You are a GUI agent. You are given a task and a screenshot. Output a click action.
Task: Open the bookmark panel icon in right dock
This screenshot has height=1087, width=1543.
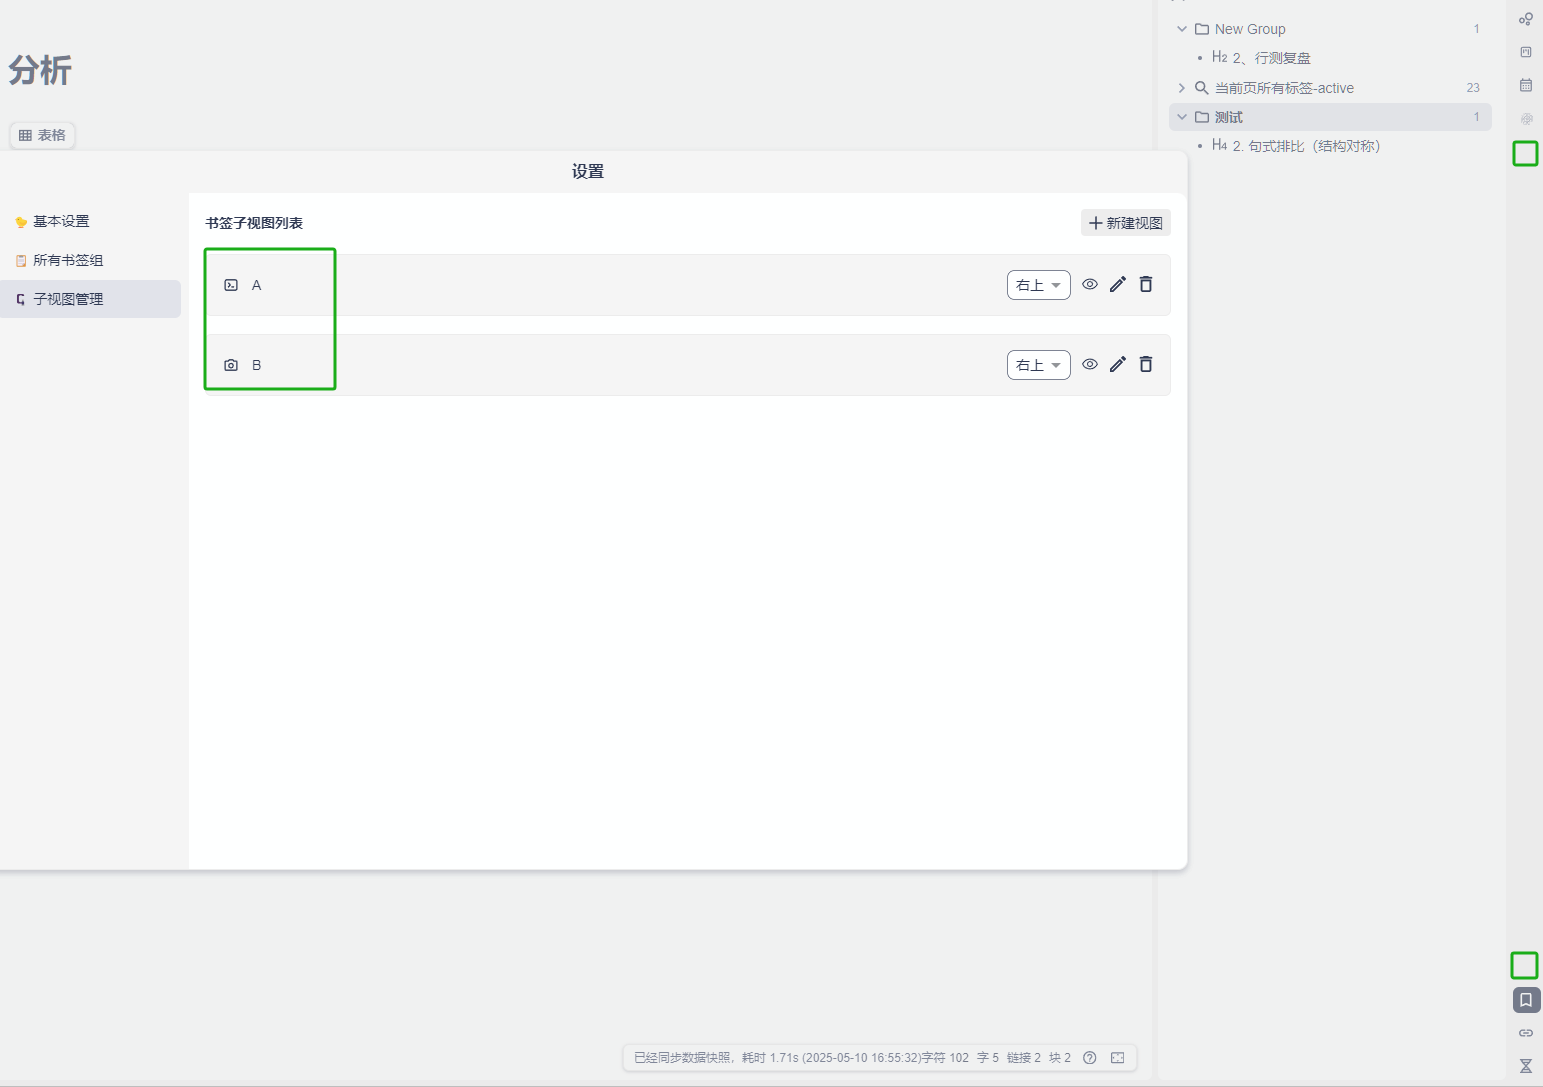coord(1526,1000)
